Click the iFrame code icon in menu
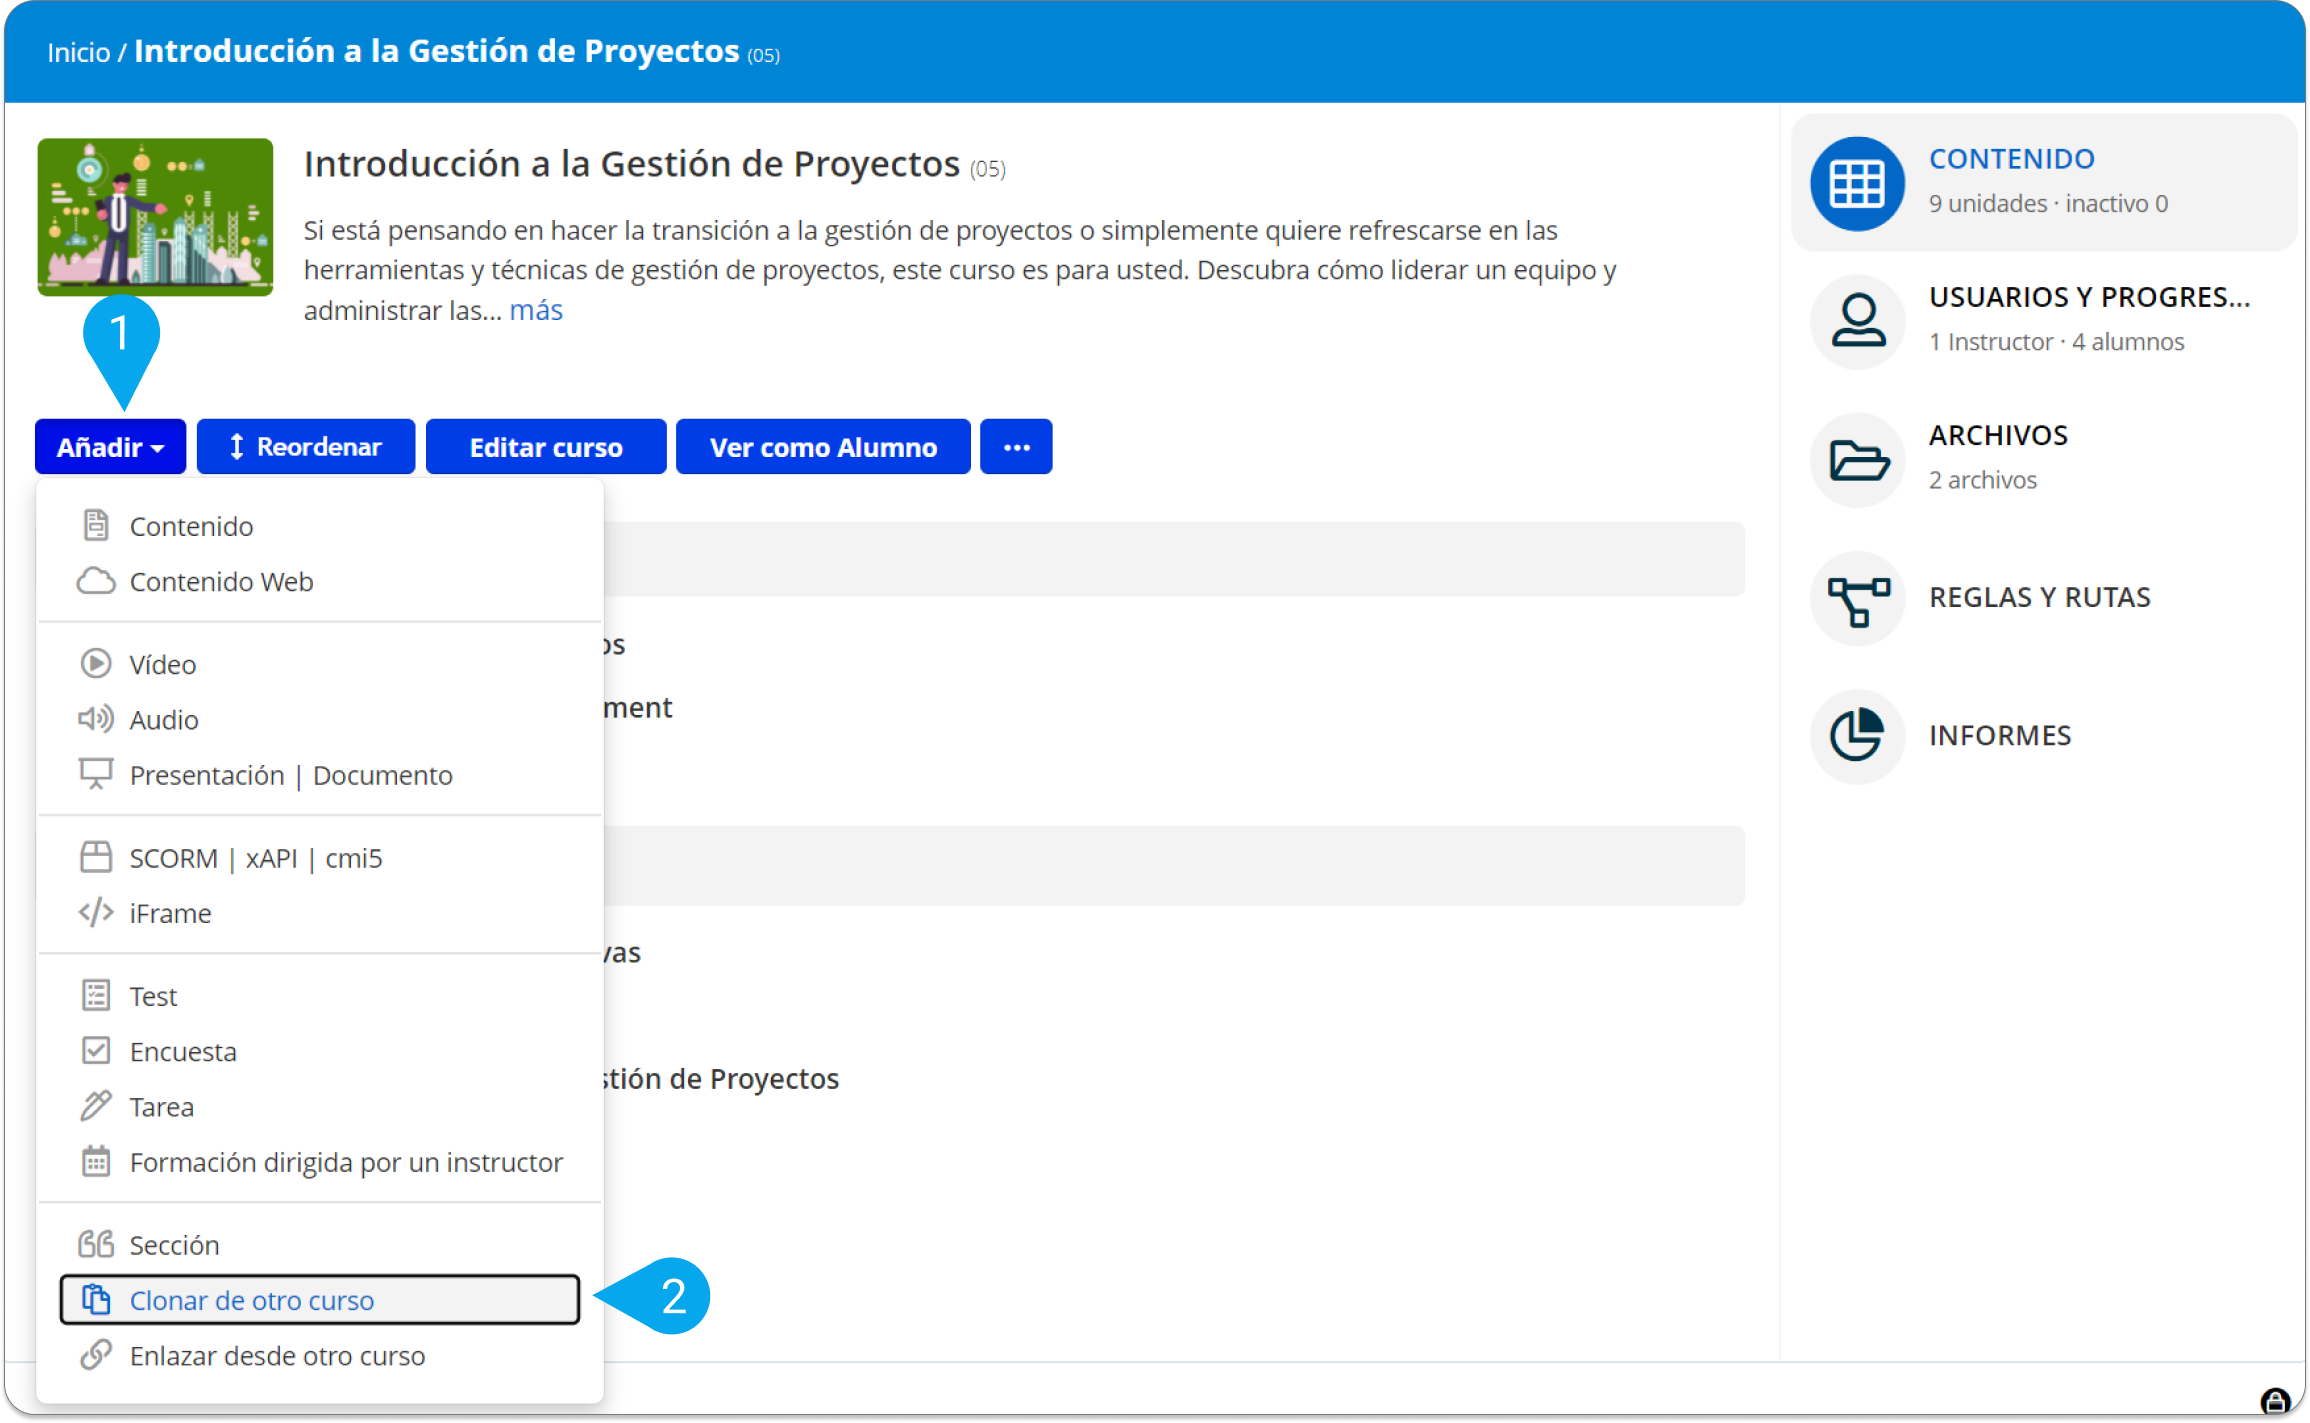The height and width of the screenshot is (1423, 2310). tap(96, 913)
